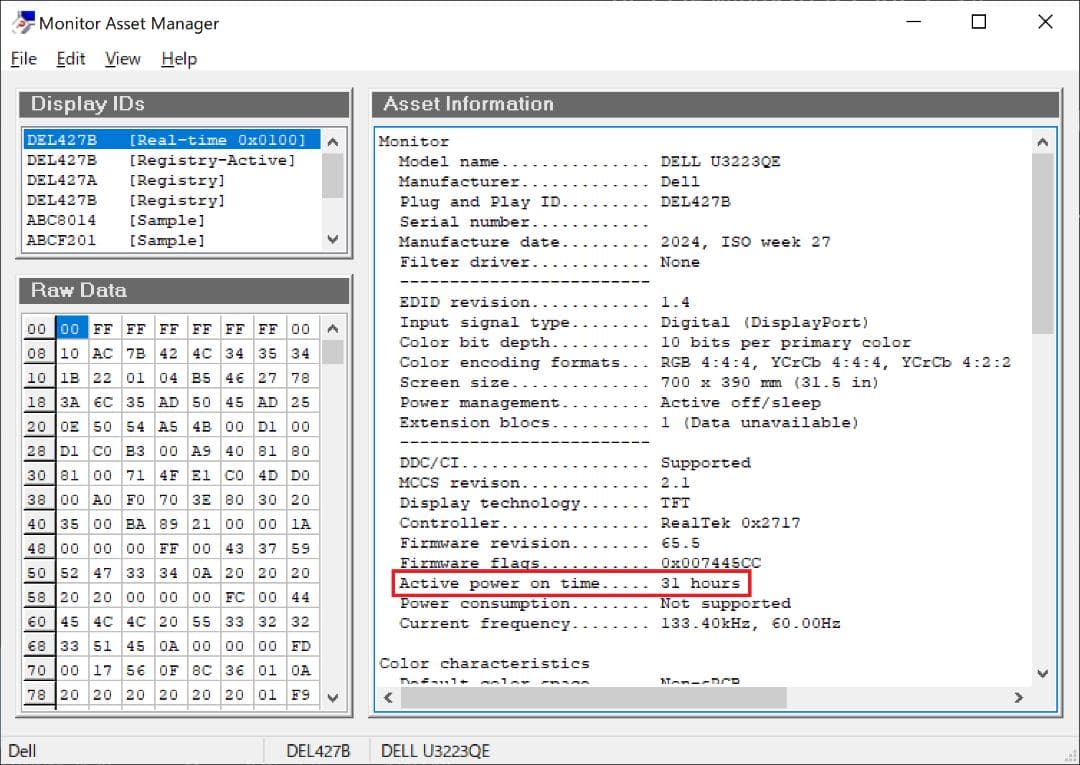Viewport: 1080px width, 765px height.
Task: Click the Display IDs scrollbar thumb
Action: pyautogui.click(x=333, y=176)
